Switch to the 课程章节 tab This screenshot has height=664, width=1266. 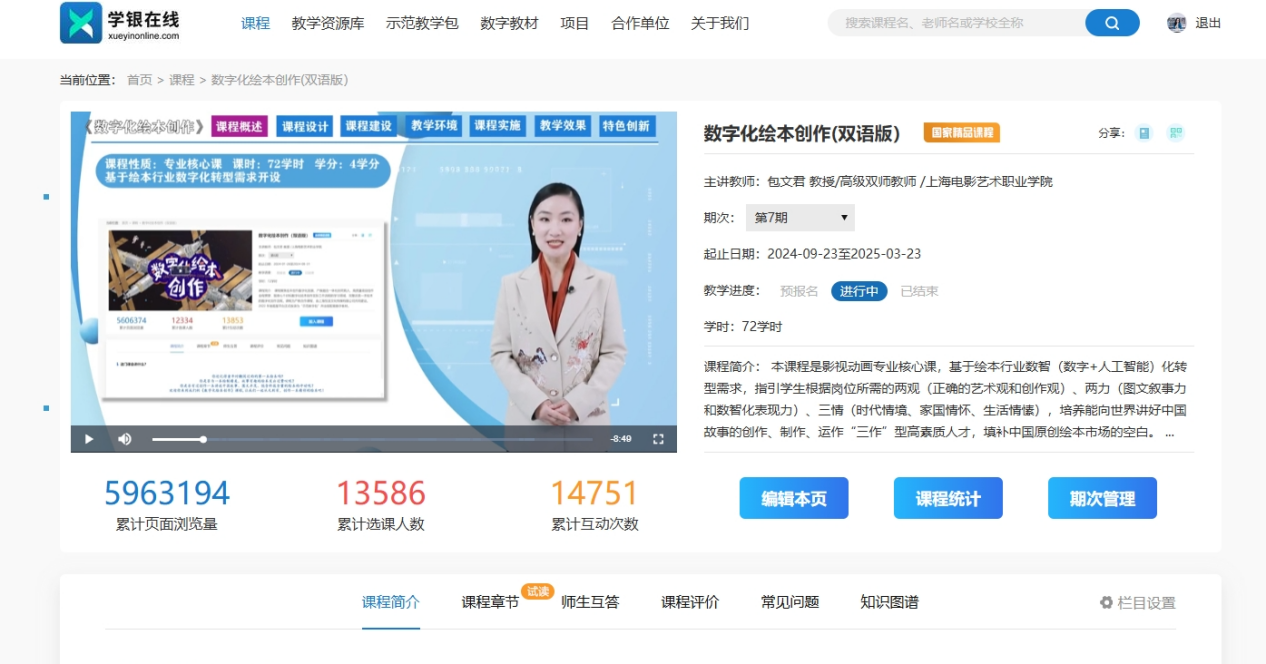[490, 602]
